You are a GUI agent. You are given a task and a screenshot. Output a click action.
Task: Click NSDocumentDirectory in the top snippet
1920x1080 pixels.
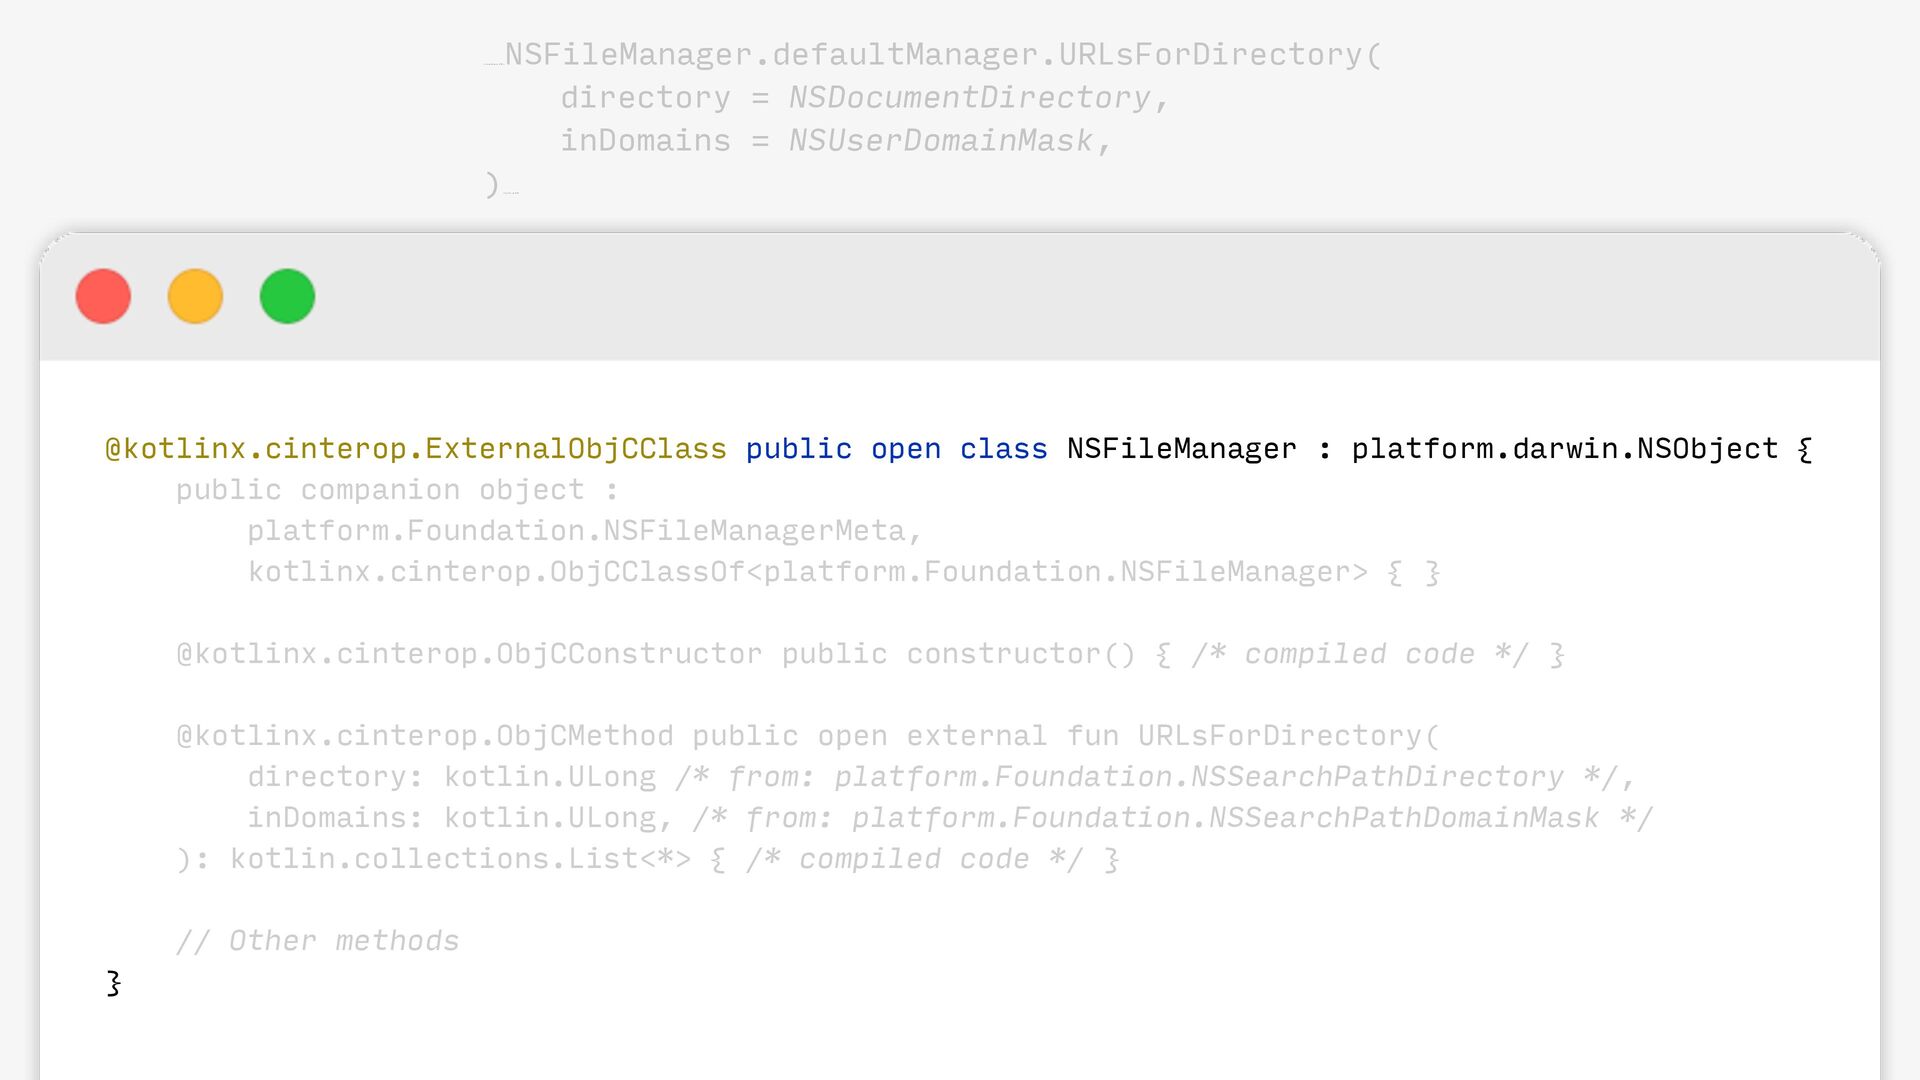[x=969, y=98]
